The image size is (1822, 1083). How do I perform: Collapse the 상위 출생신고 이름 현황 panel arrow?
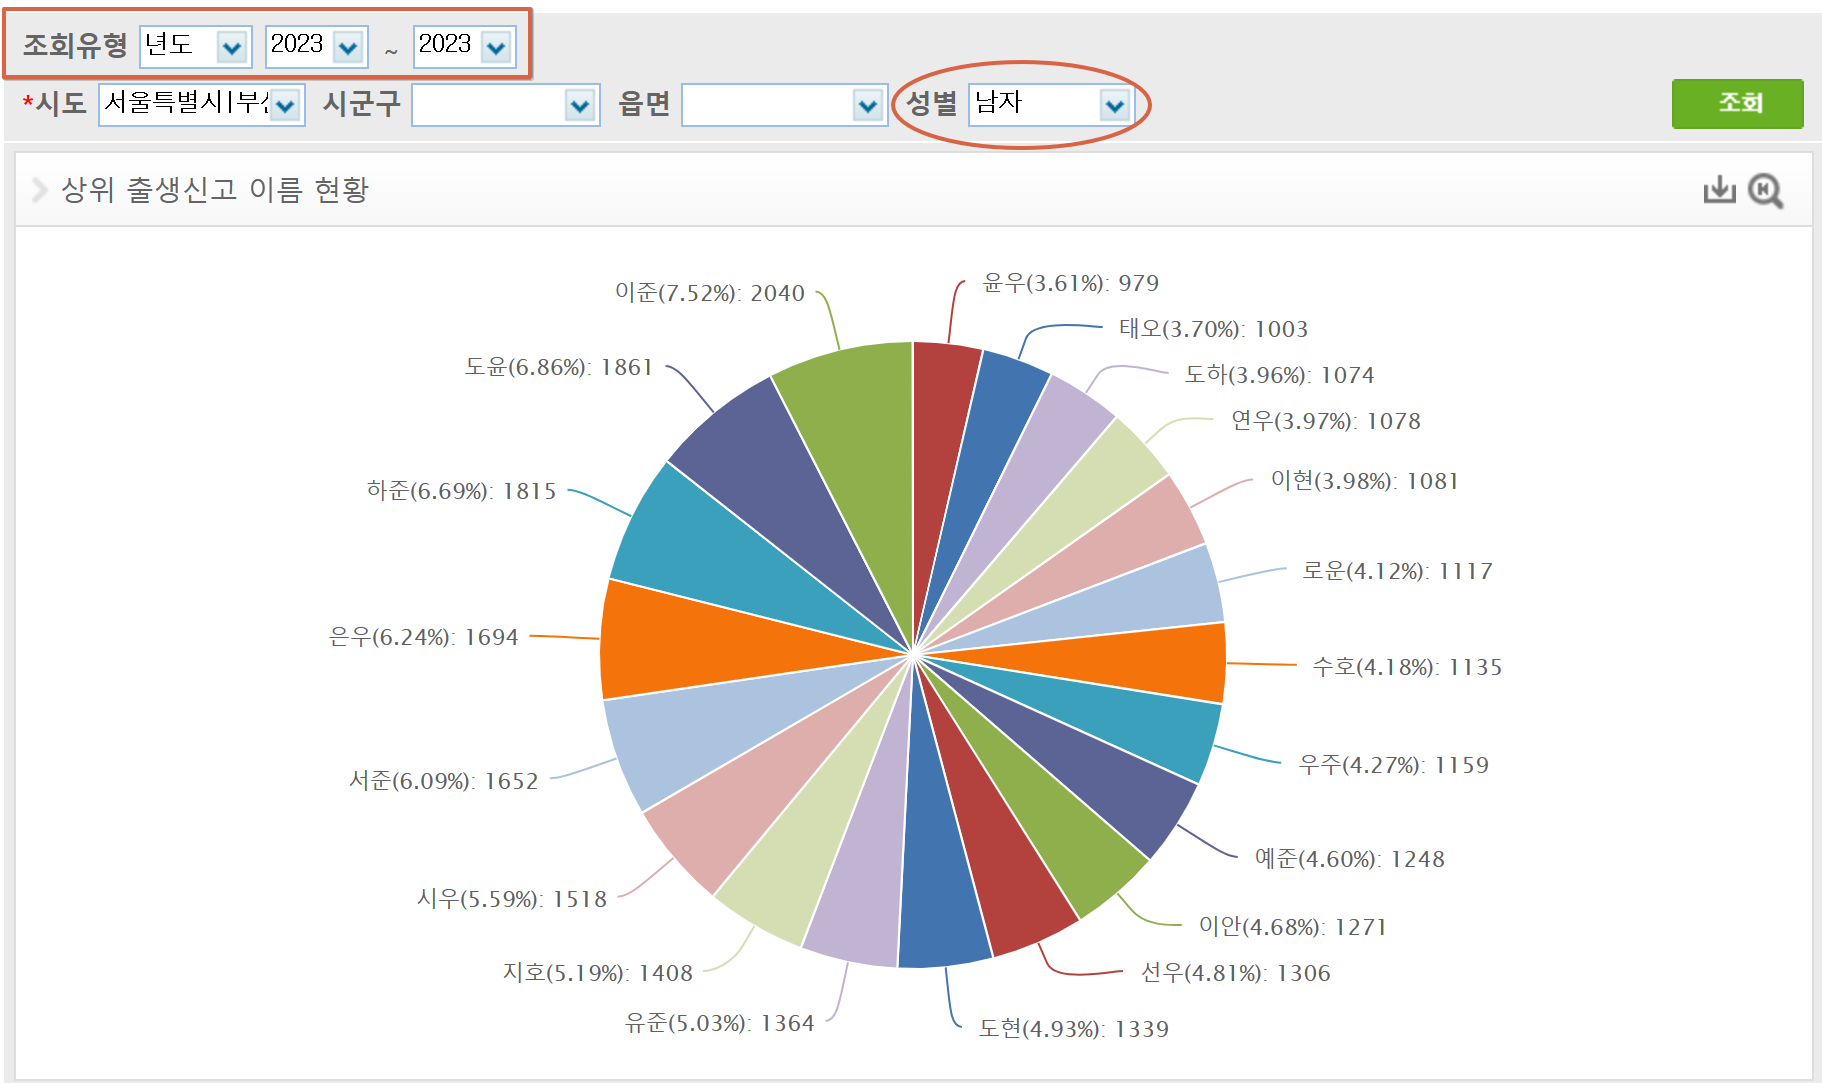(39, 189)
